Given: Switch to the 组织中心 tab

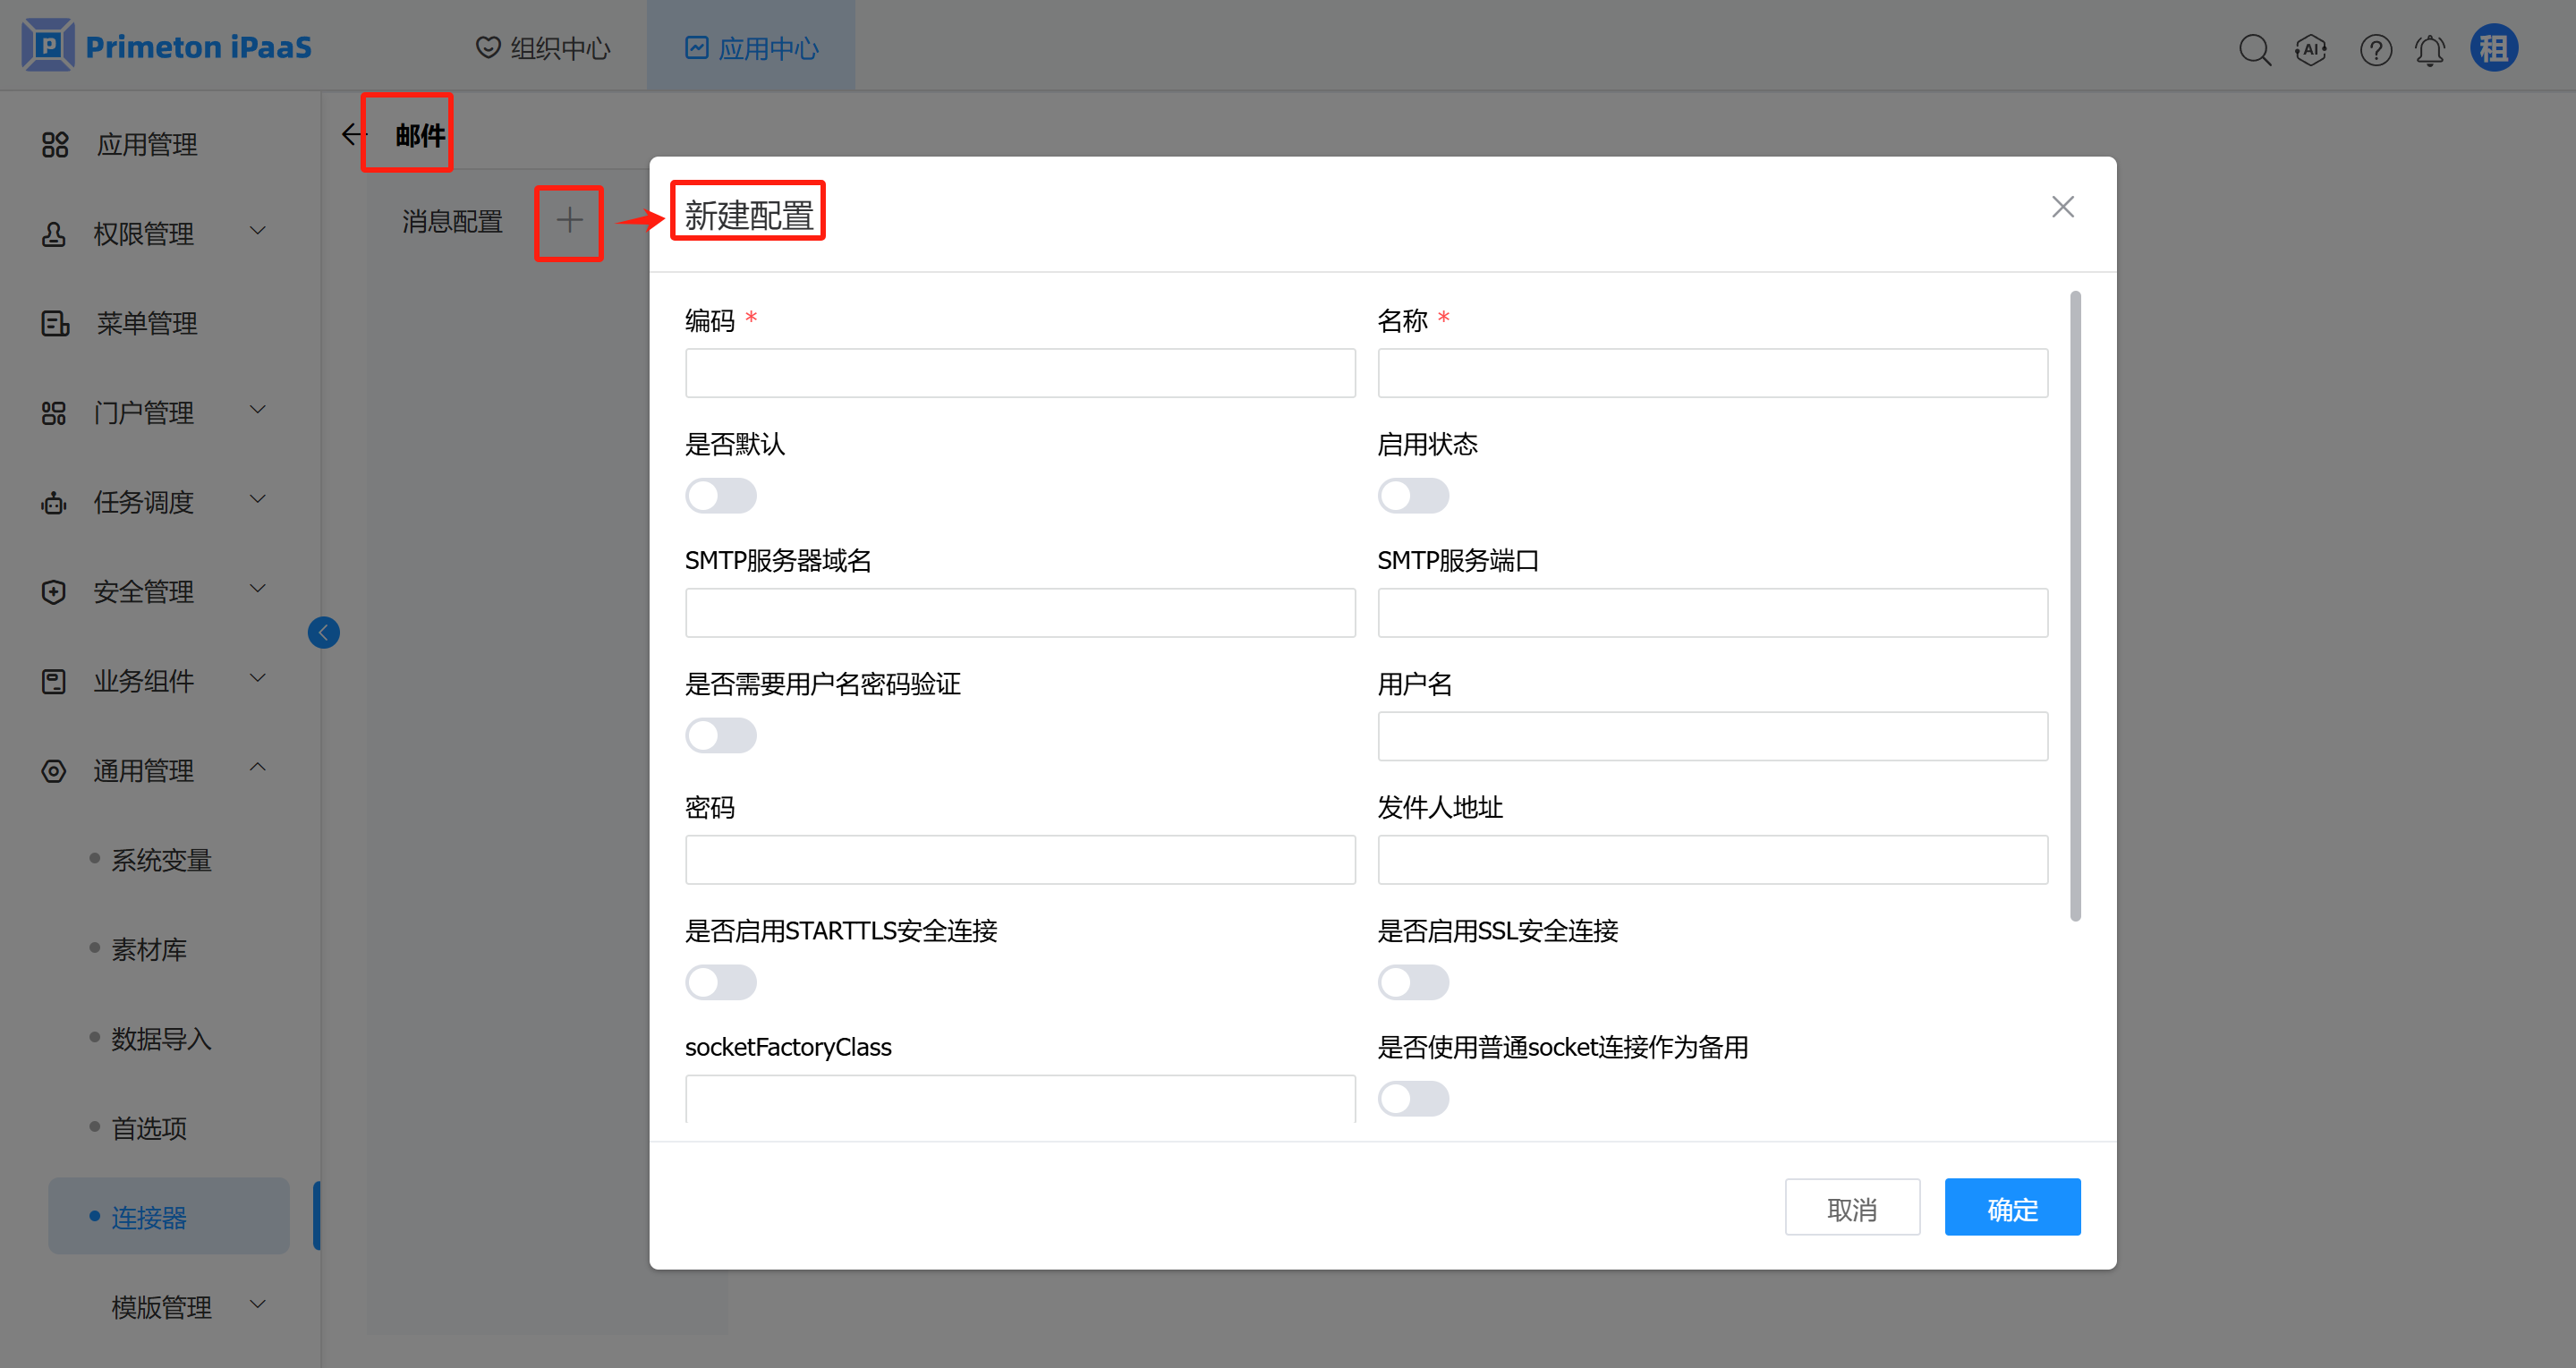Looking at the screenshot, I should coord(543,47).
